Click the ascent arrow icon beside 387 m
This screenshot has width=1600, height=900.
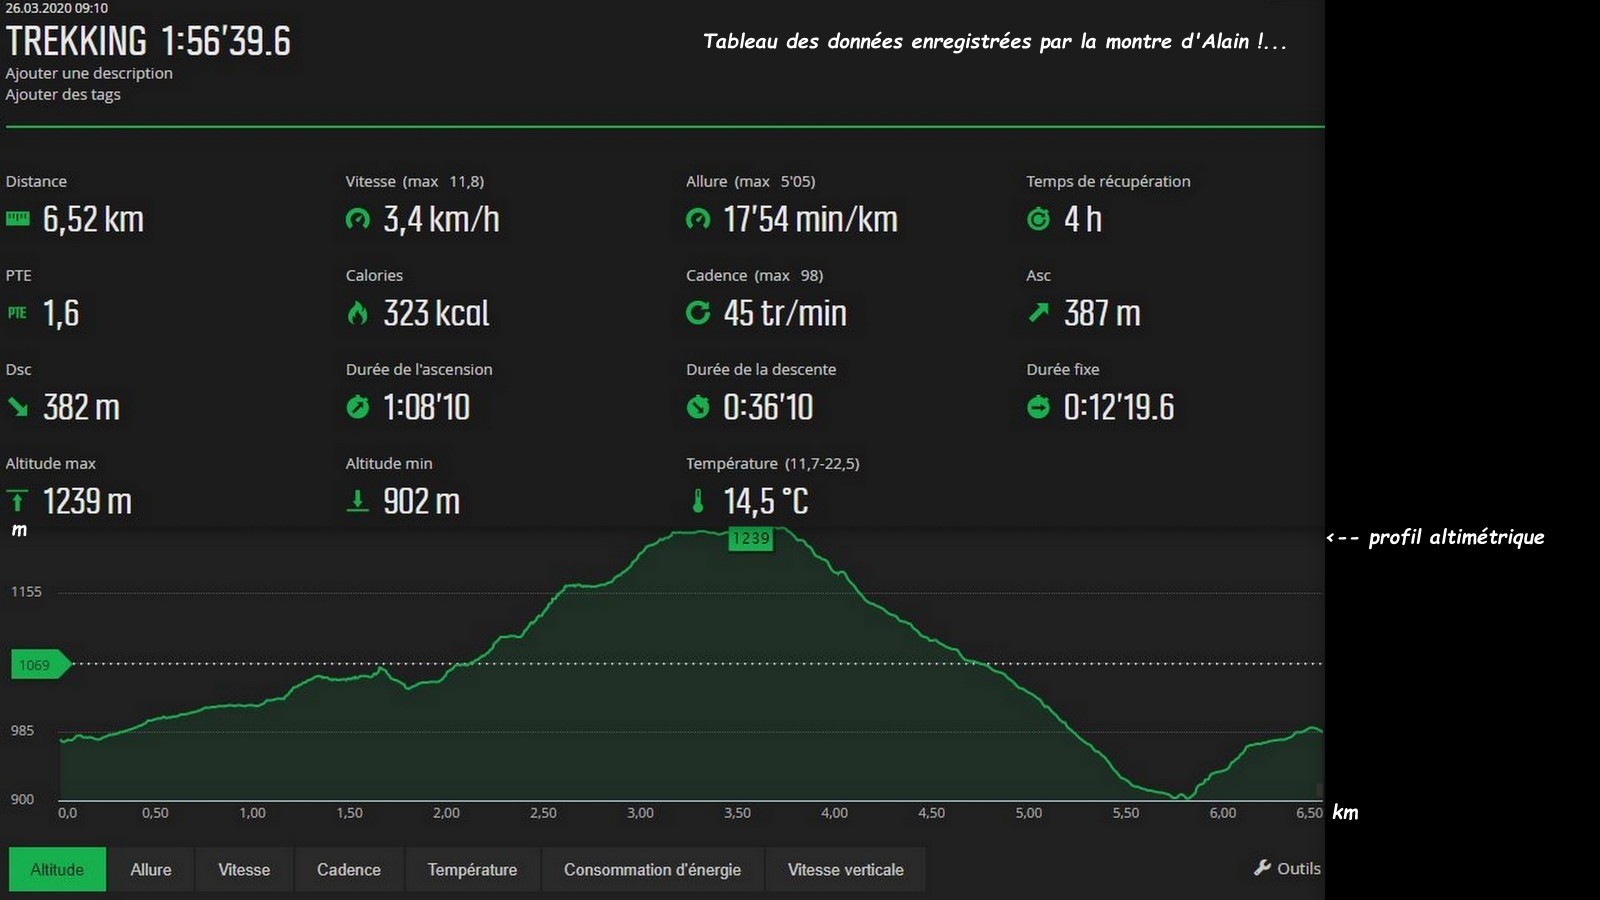[x=1038, y=313]
